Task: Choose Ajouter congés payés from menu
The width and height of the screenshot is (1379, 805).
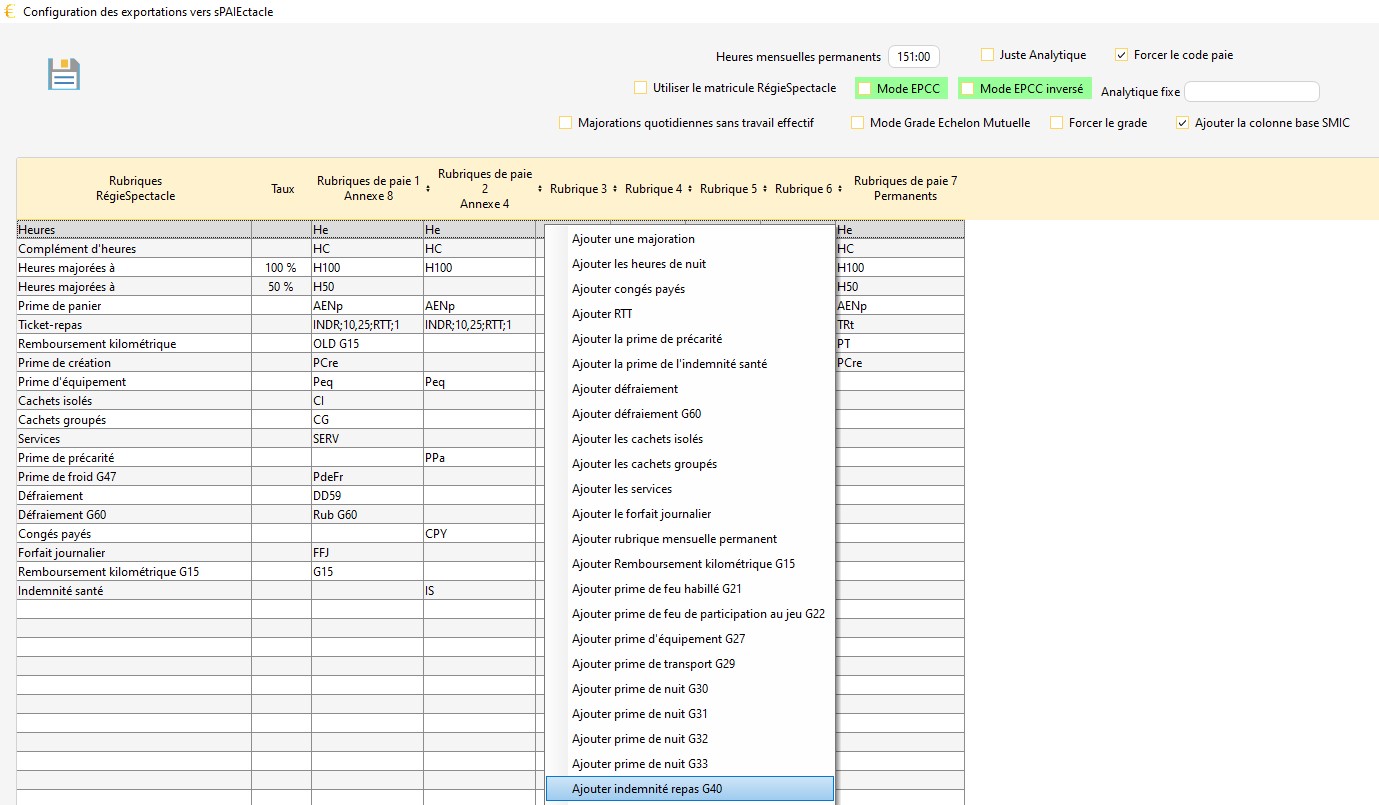Action: 628,289
